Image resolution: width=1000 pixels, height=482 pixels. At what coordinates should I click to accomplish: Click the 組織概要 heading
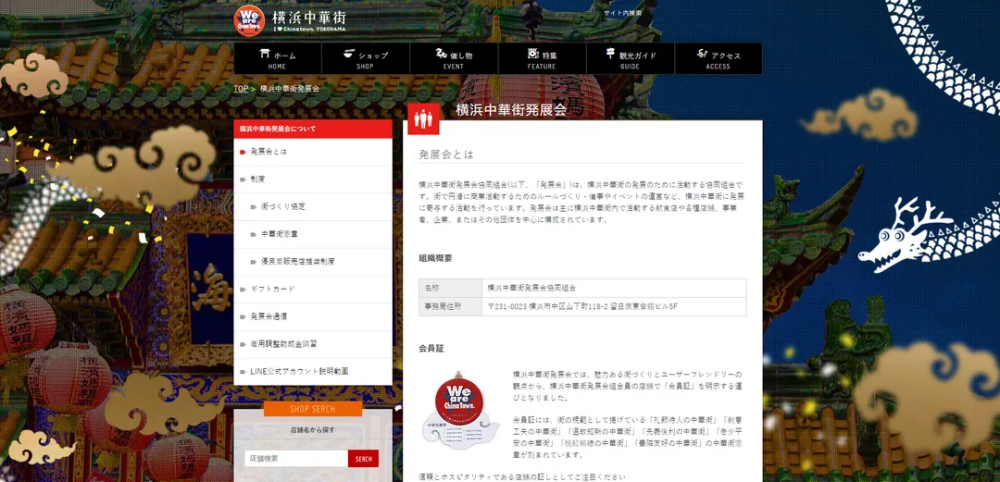[x=436, y=258]
